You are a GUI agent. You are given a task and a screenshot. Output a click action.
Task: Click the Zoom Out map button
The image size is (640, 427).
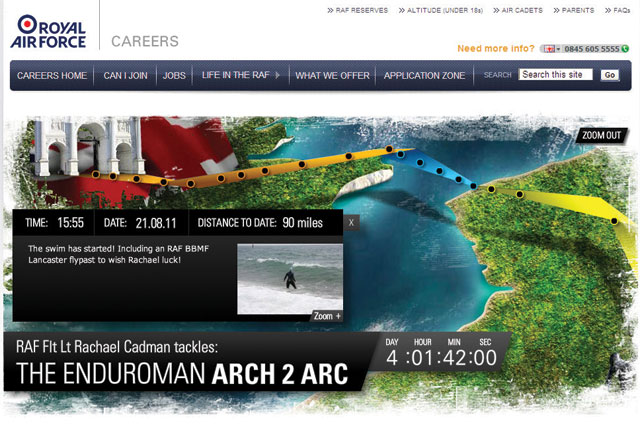(x=601, y=136)
